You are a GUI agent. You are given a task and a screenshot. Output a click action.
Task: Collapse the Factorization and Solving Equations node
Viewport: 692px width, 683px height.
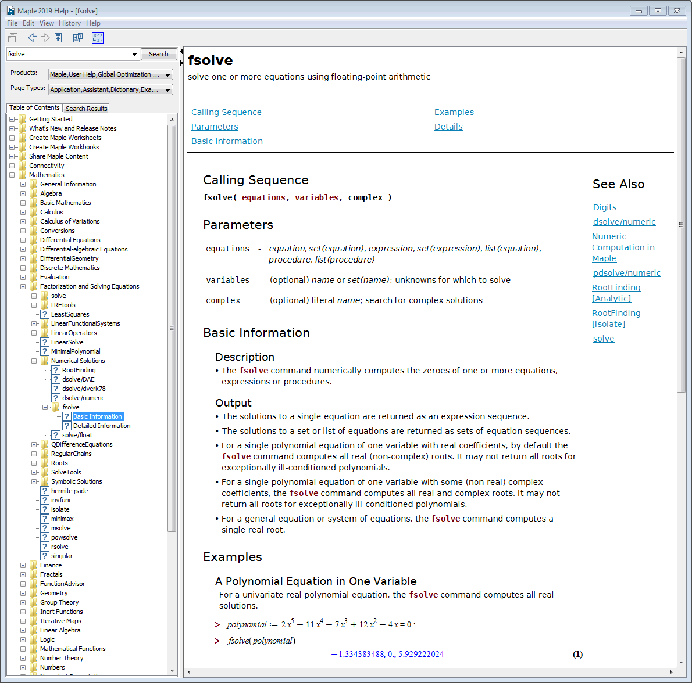click(x=22, y=287)
